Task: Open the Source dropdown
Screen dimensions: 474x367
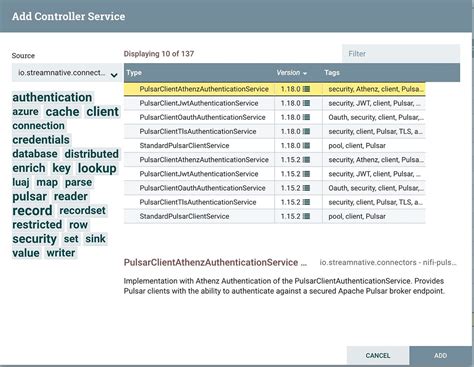Action: (x=67, y=73)
